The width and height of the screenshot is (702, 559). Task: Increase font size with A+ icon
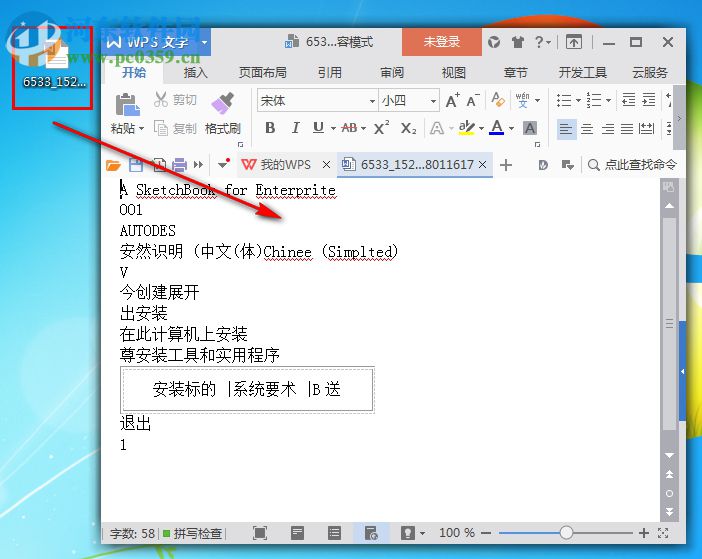[x=452, y=101]
